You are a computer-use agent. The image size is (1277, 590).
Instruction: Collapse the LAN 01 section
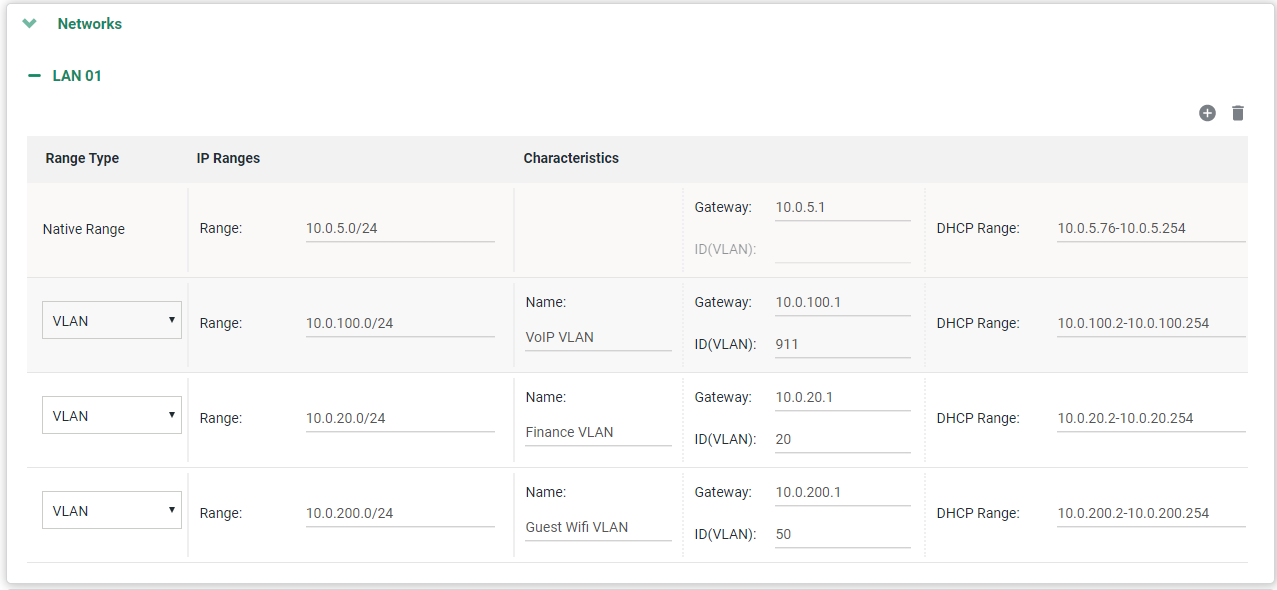click(x=34, y=76)
